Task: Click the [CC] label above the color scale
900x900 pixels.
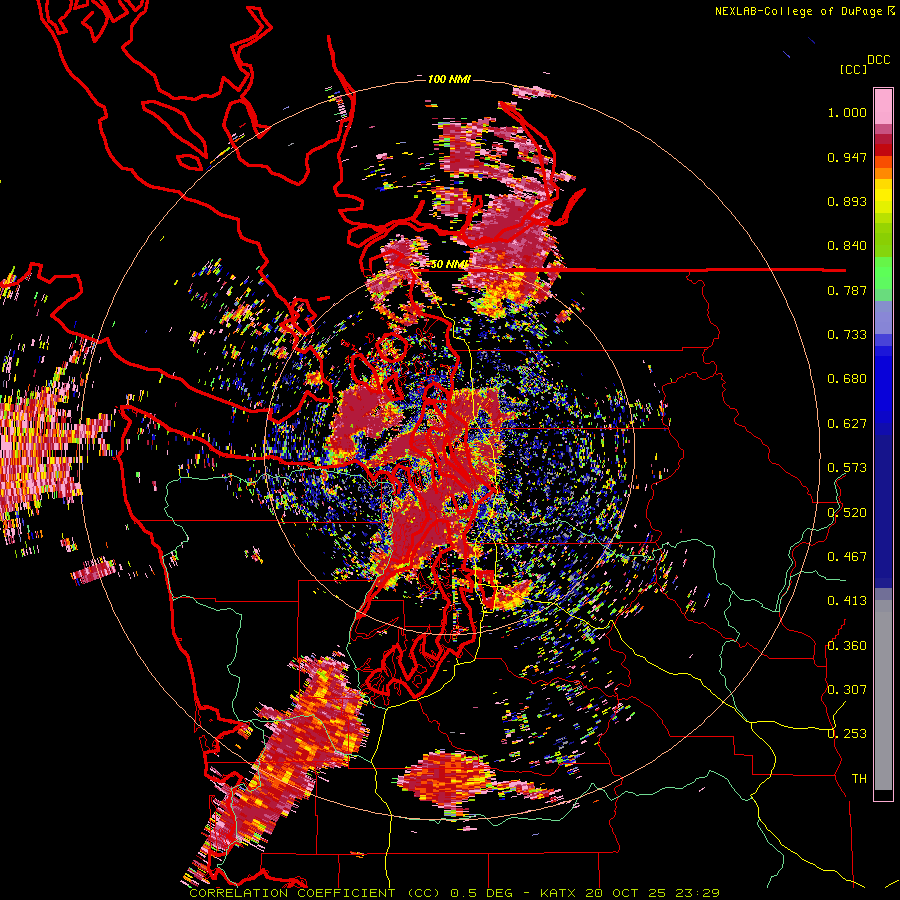Action: (854, 69)
